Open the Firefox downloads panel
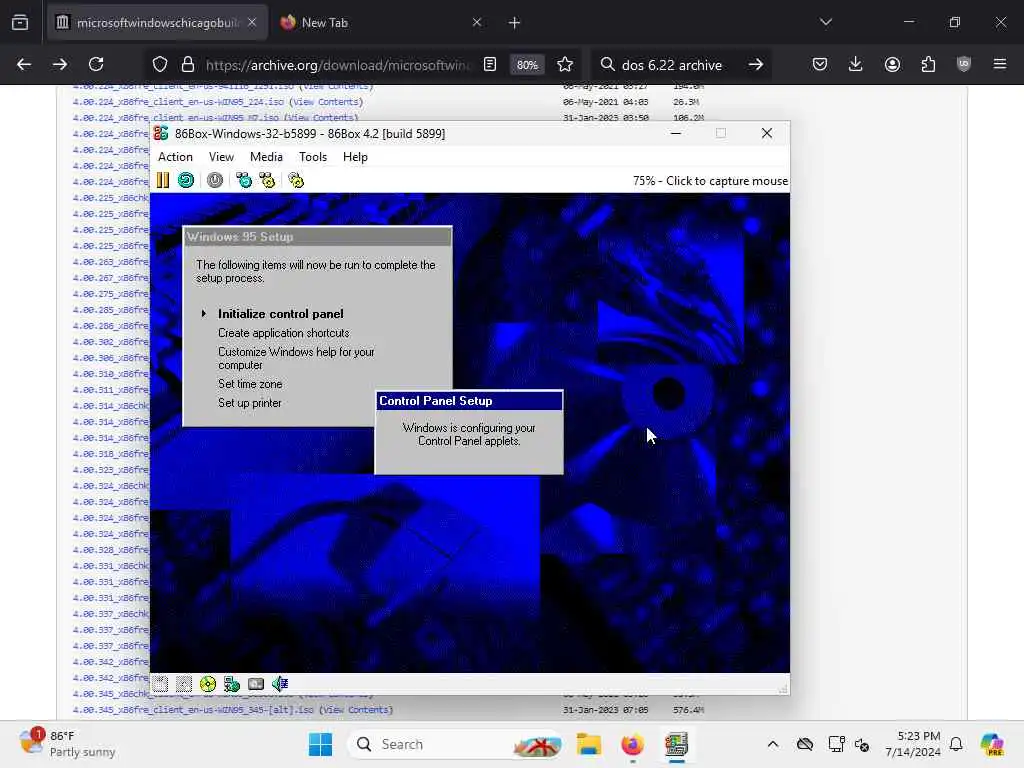 tap(856, 64)
